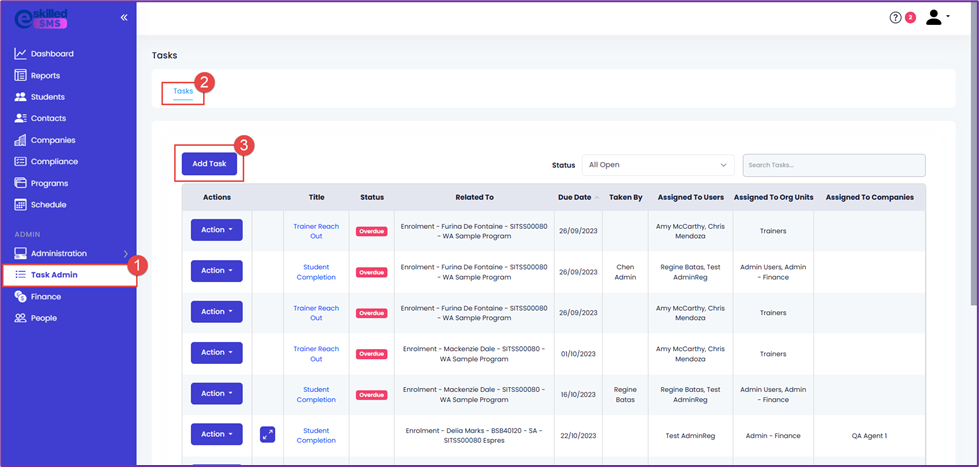This screenshot has height=467, width=979.
Task: Click Overdue badge in first row
Action: 371,231
